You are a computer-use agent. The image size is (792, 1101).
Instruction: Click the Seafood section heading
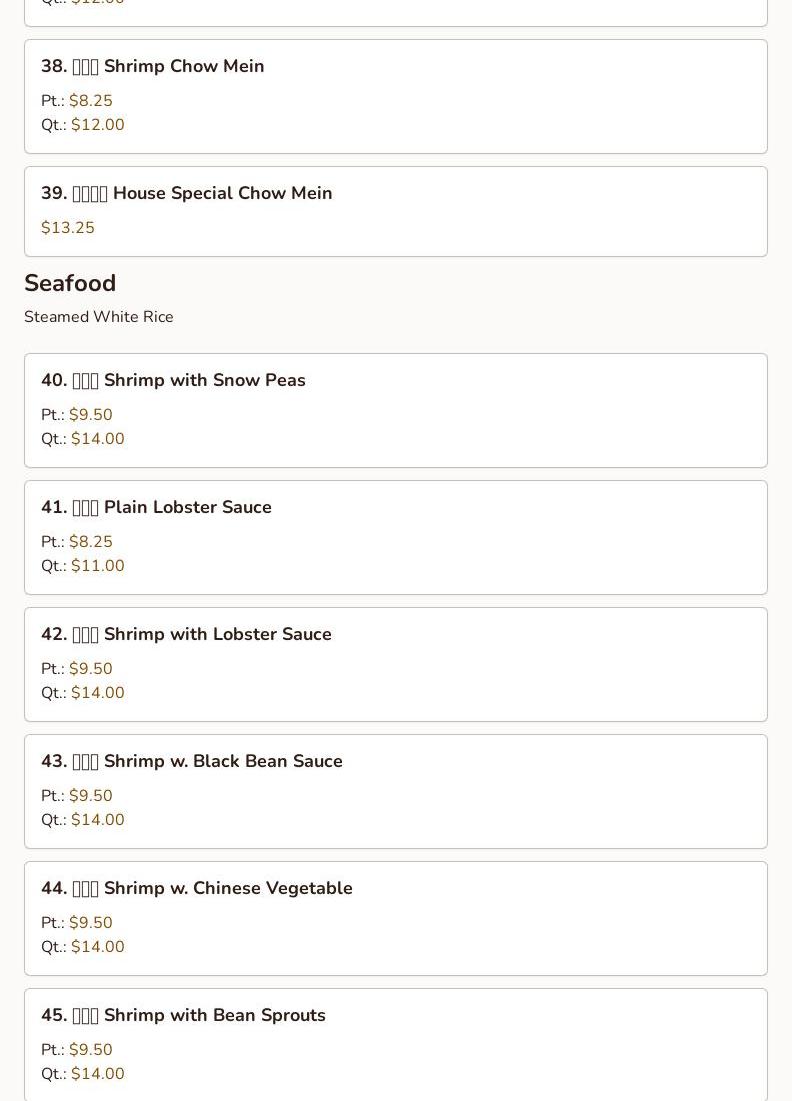point(70,283)
